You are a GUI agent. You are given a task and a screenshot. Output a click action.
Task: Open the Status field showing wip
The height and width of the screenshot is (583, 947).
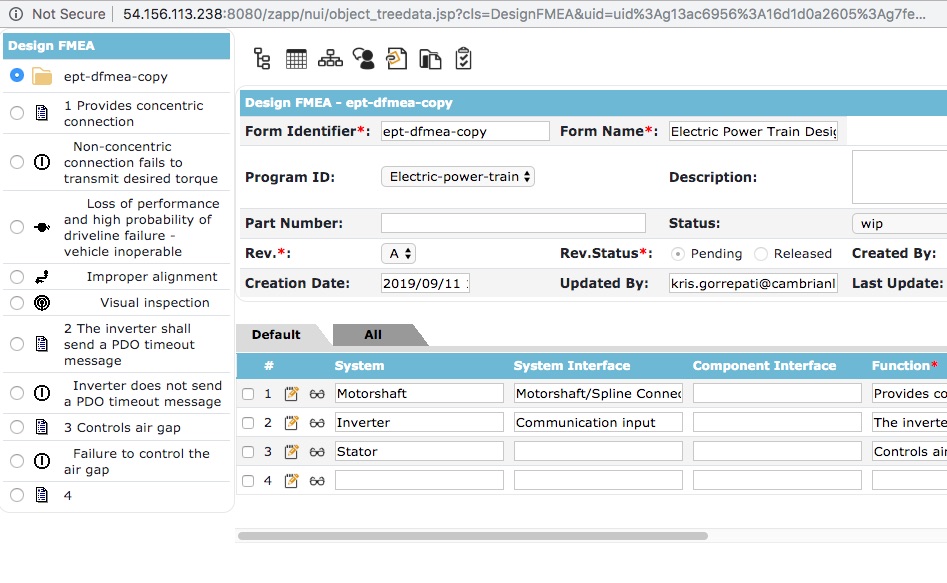(x=899, y=224)
